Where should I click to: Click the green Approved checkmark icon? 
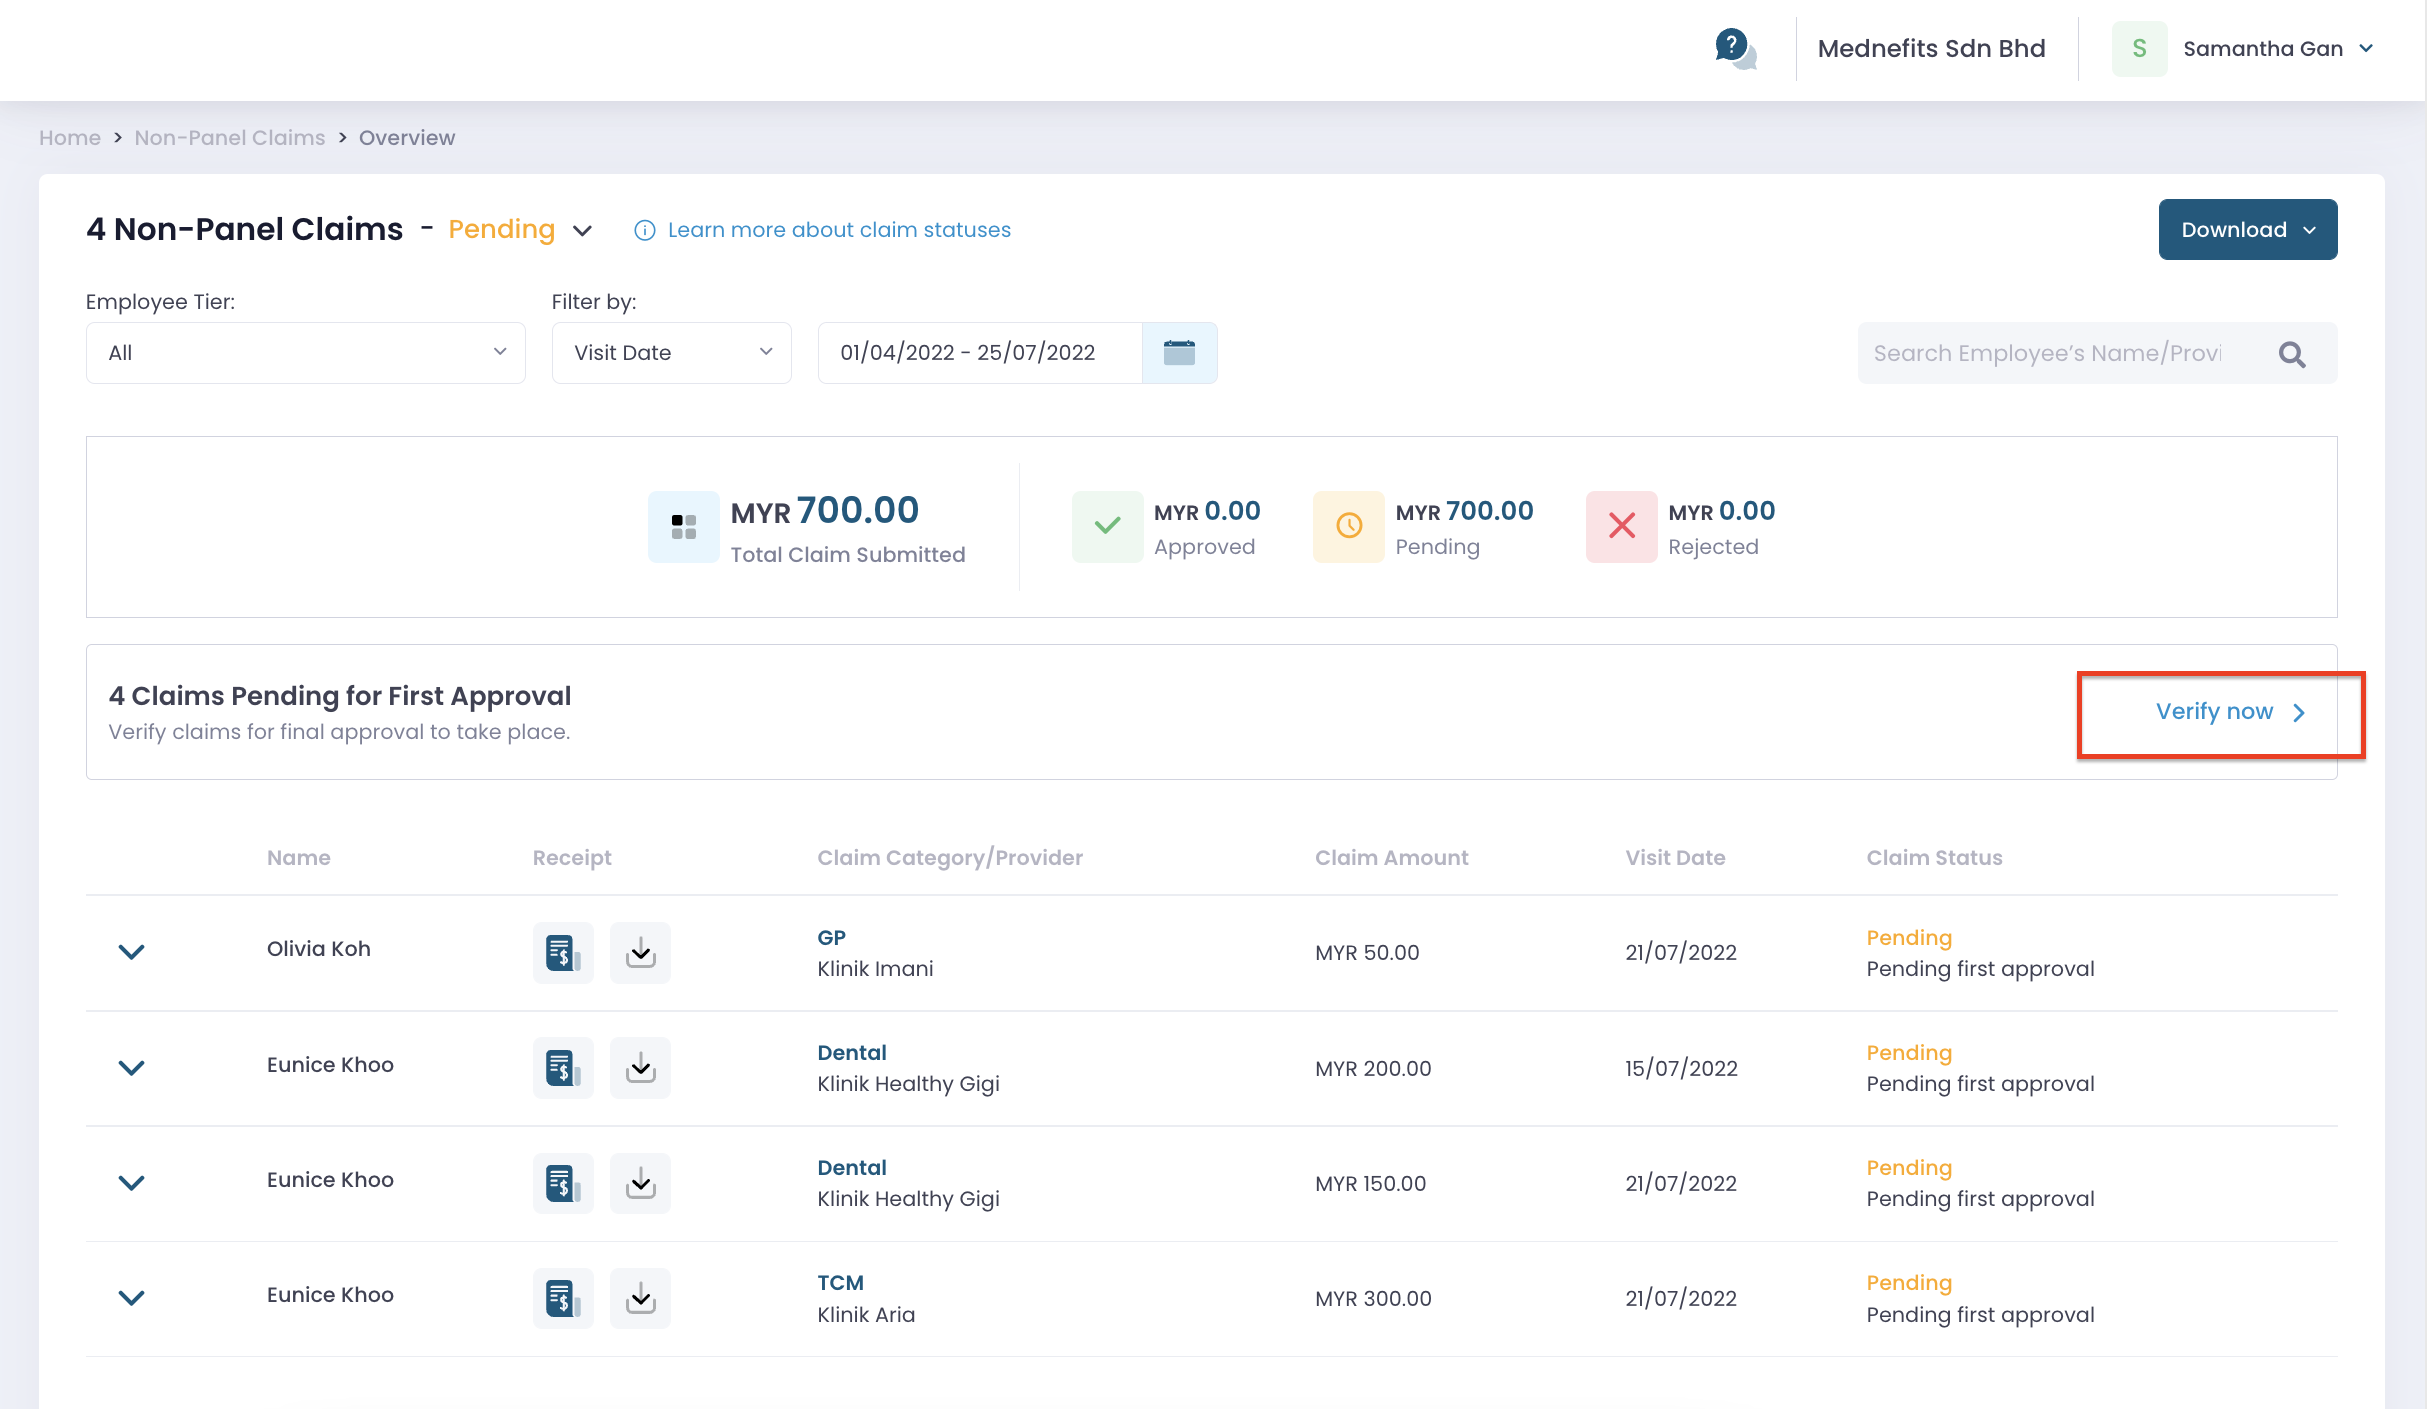[x=1107, y=526]
